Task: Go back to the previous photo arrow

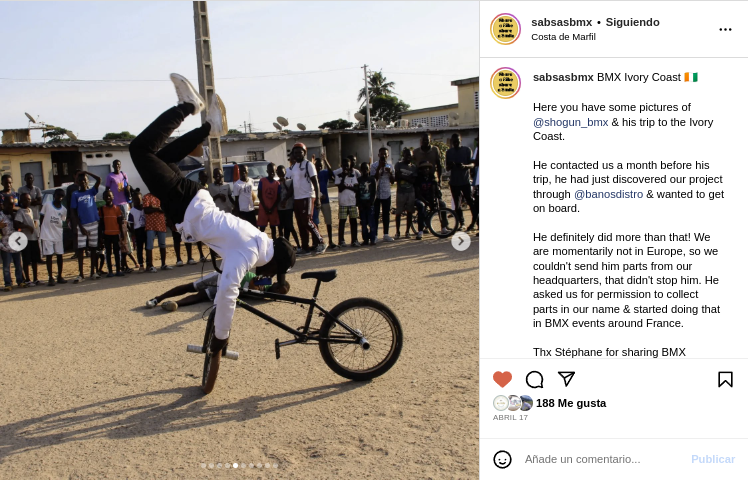Action: 18,241
